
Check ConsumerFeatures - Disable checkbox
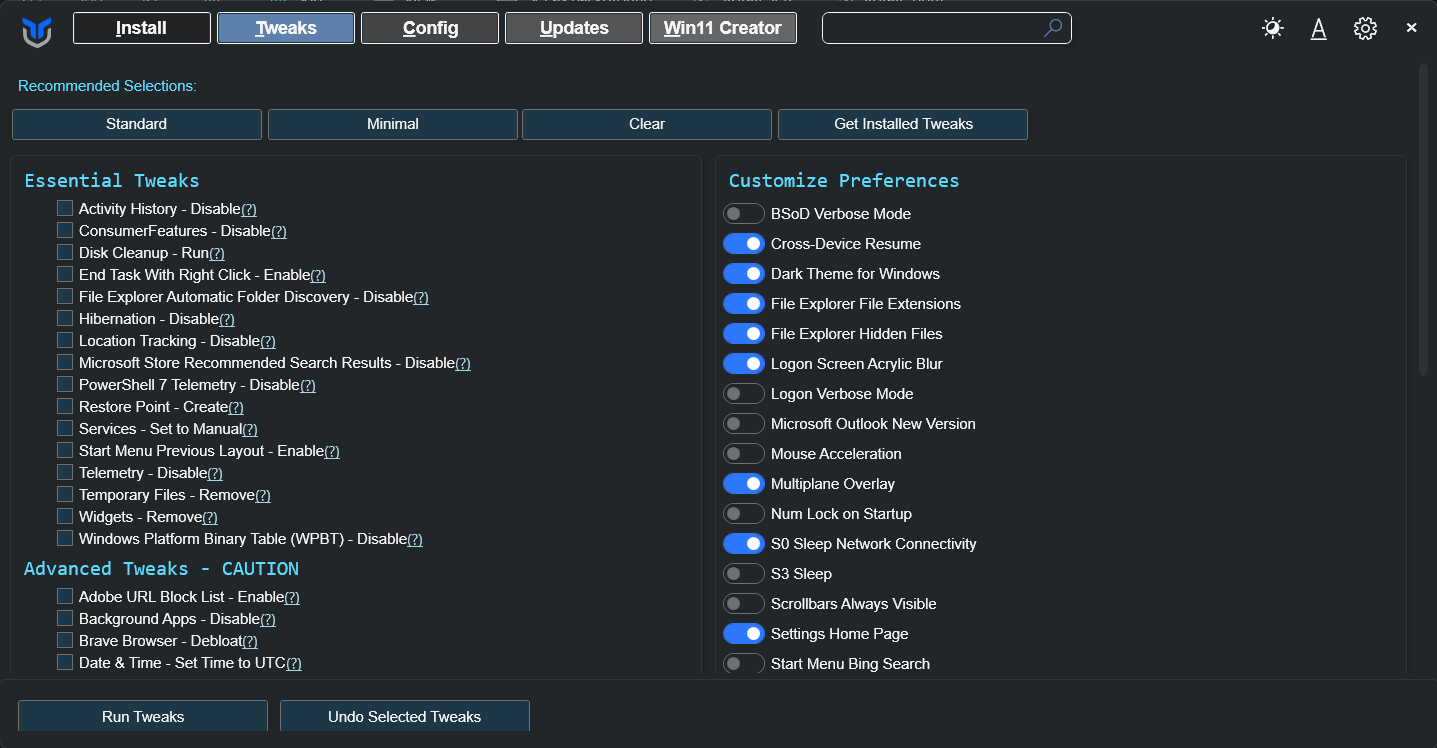(x=65, y=230)
